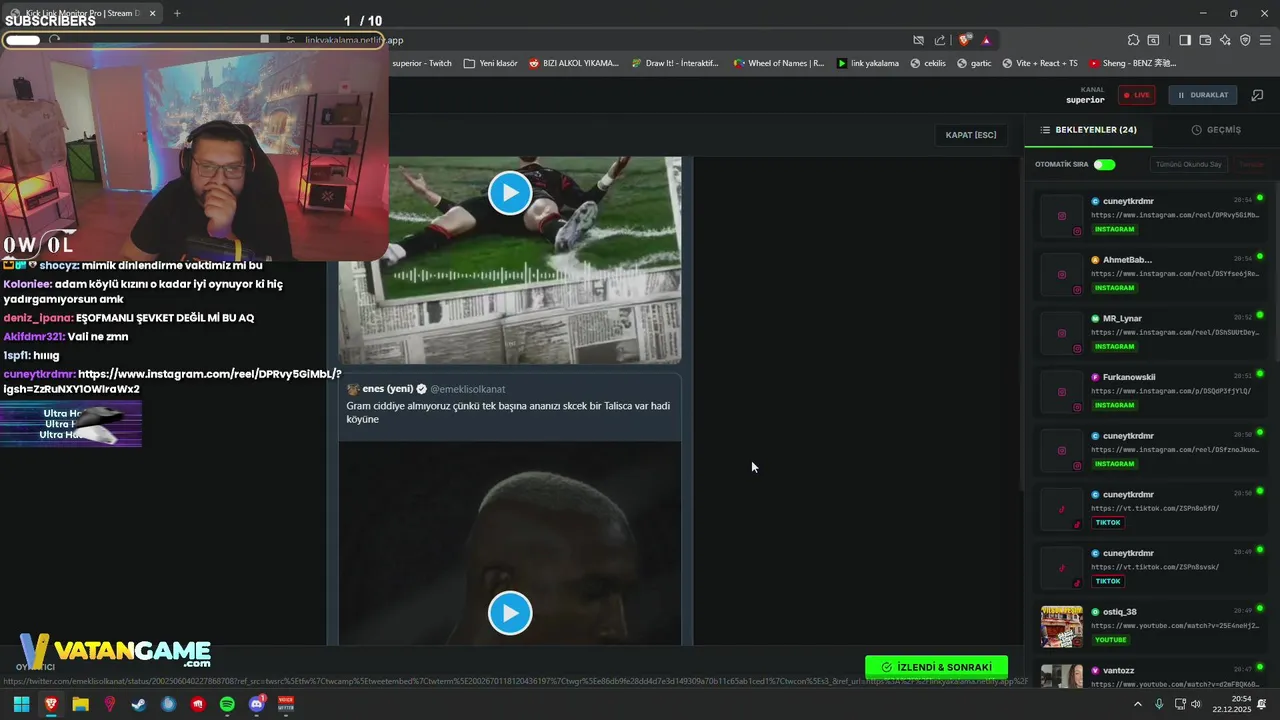Open the Sheng - BENZ YouTube bookmark
This screenshot has width=1280, height=720.
pos(1133,63)
